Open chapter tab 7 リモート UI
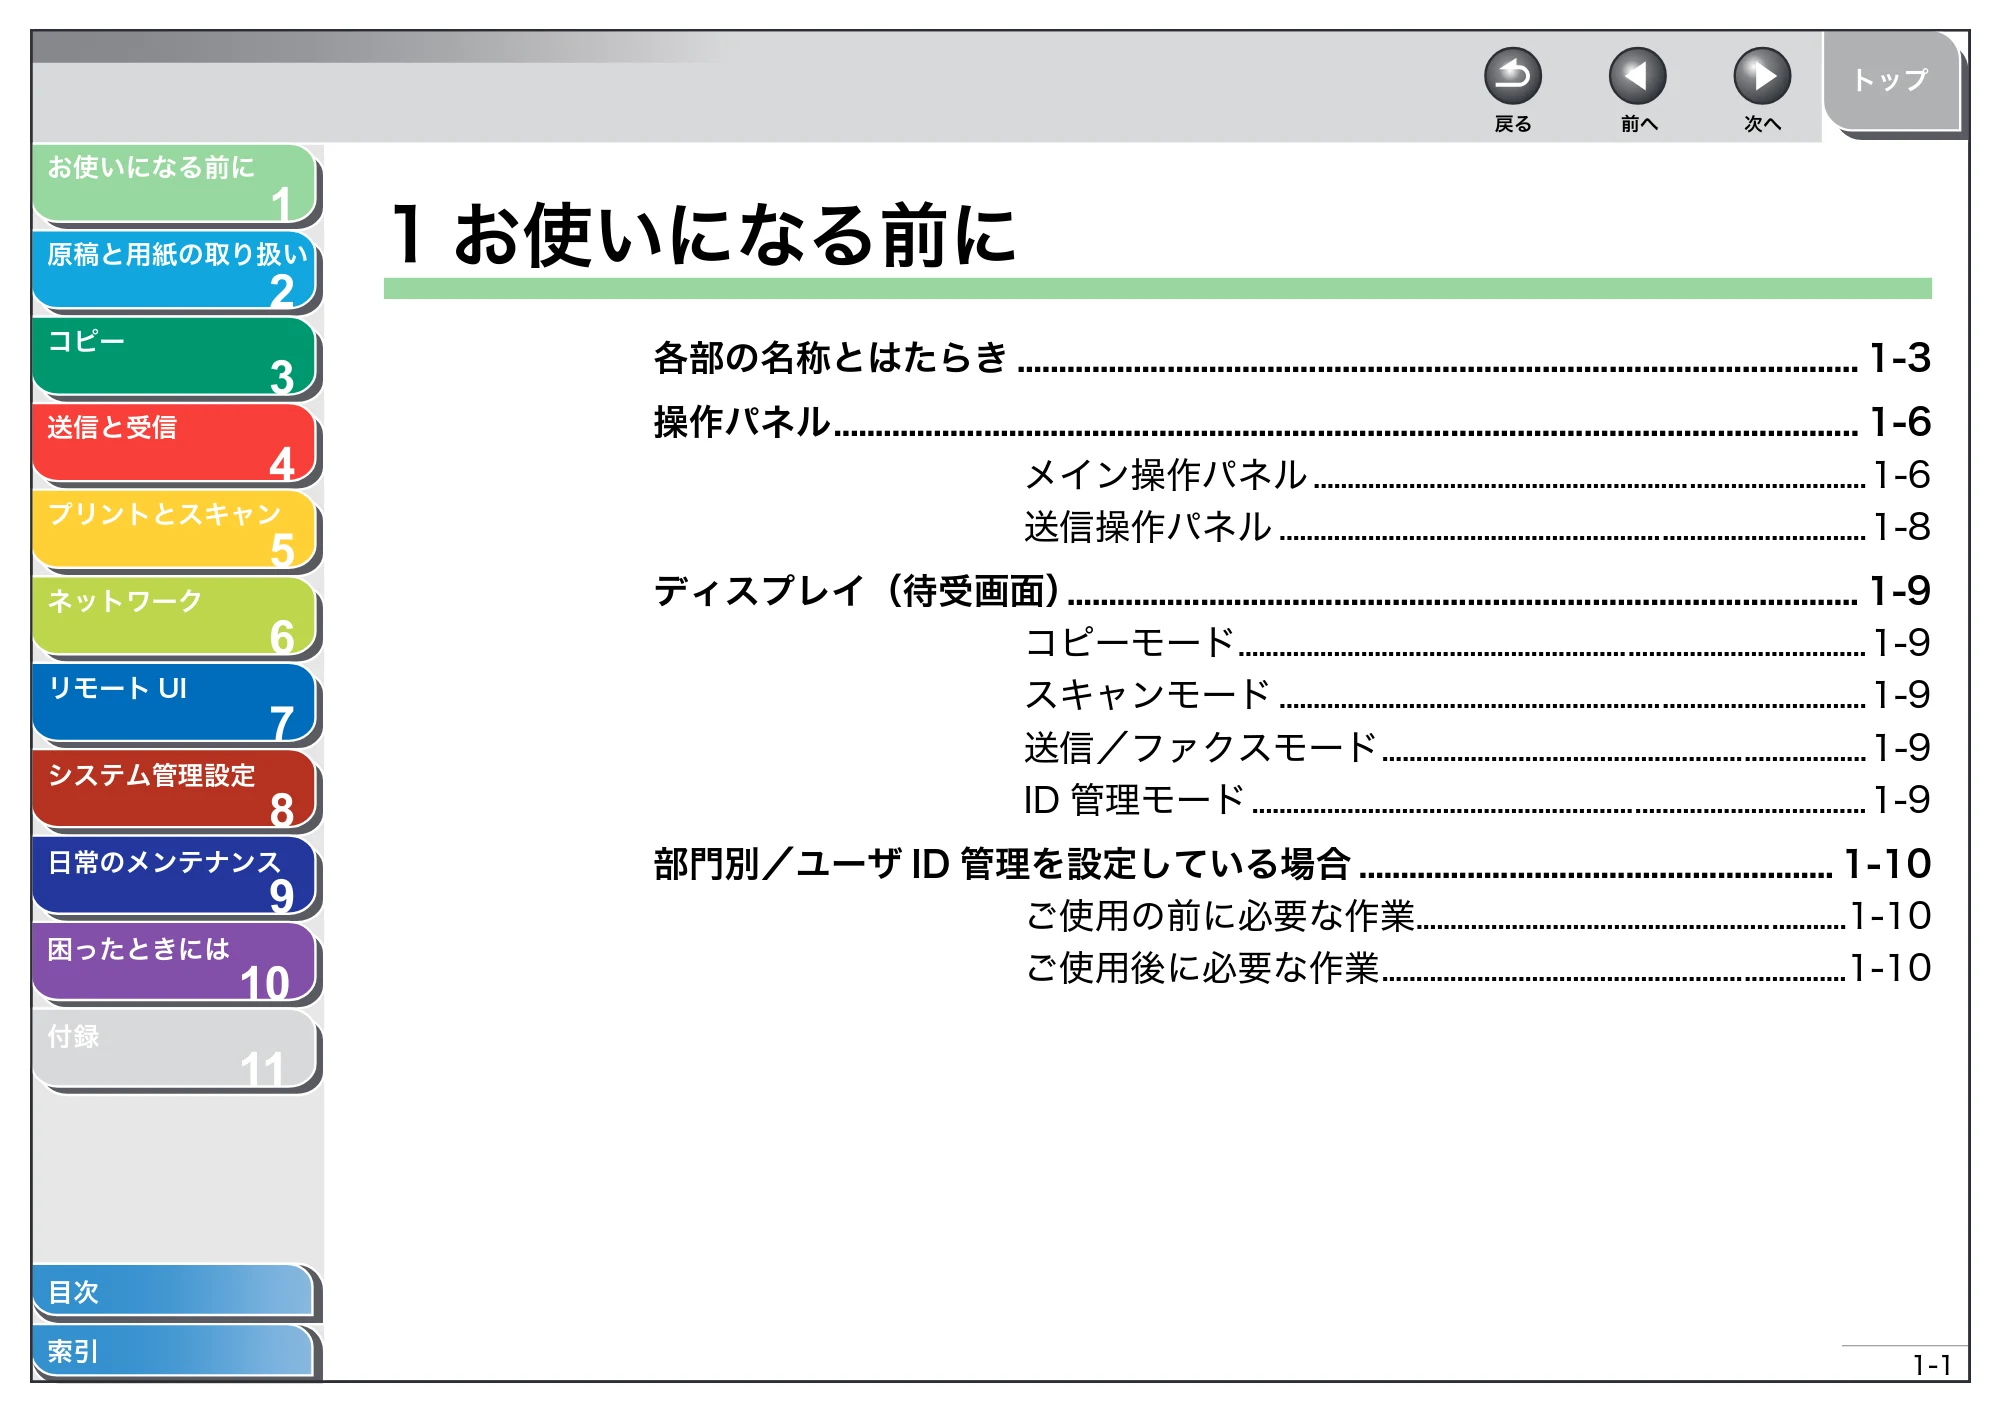2000x1414 pixels. (x=175, y=704)
